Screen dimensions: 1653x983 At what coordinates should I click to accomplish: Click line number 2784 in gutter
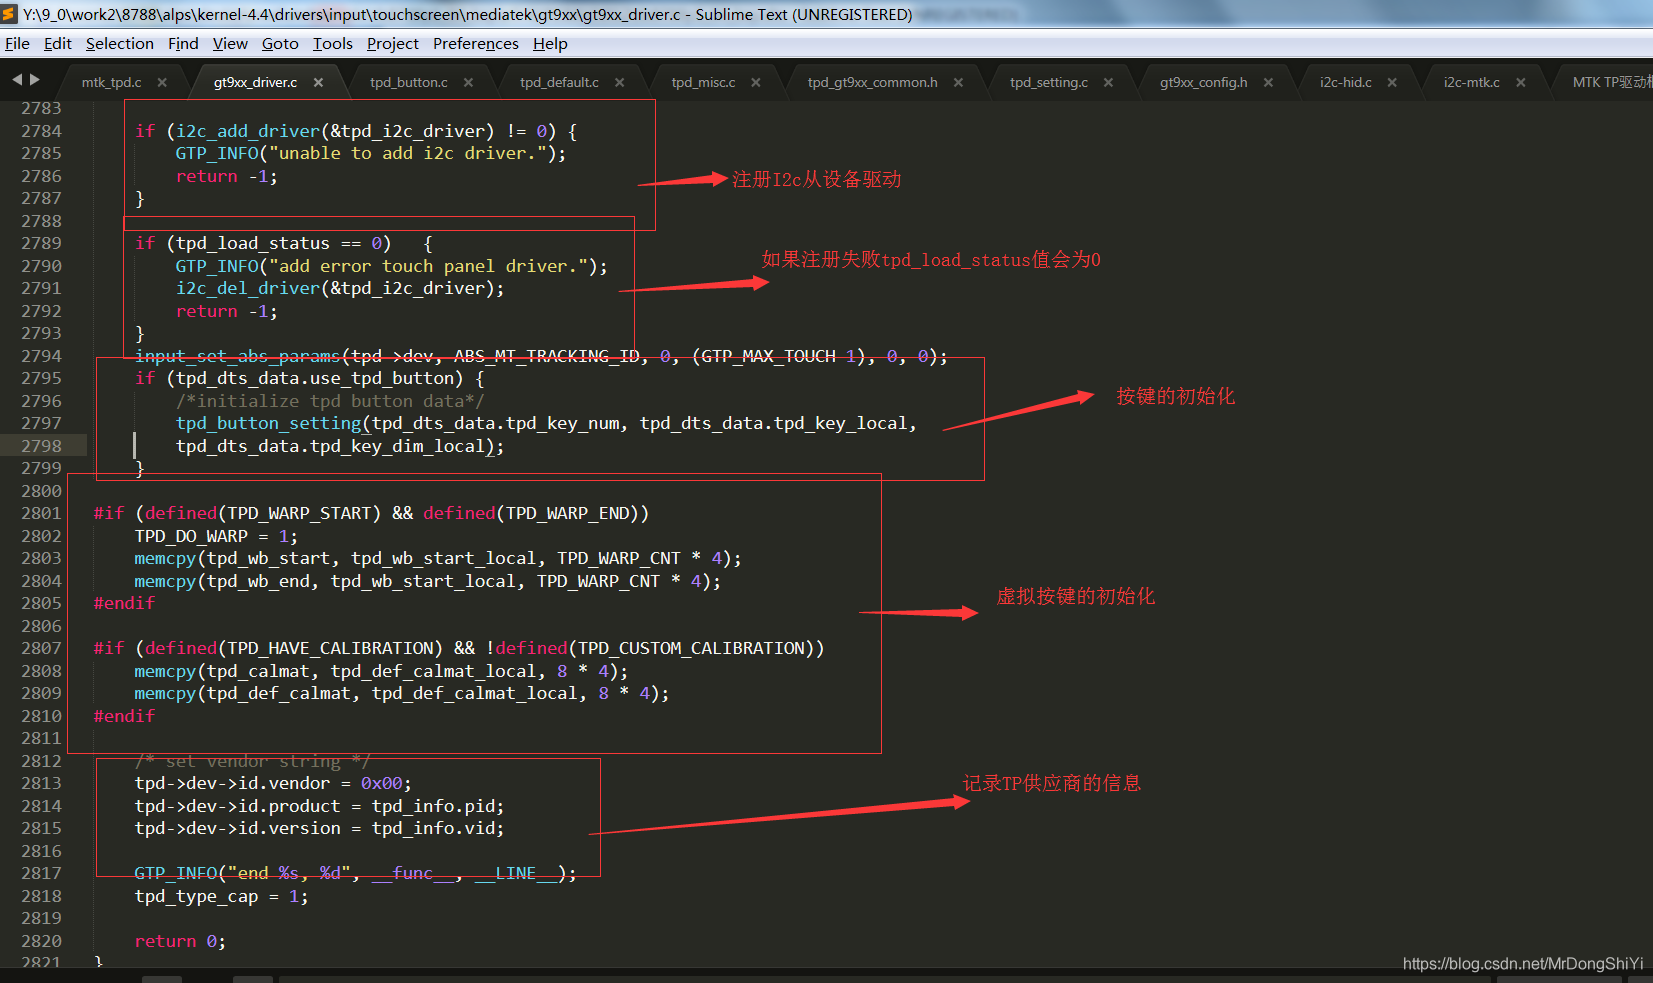point(41,131)
